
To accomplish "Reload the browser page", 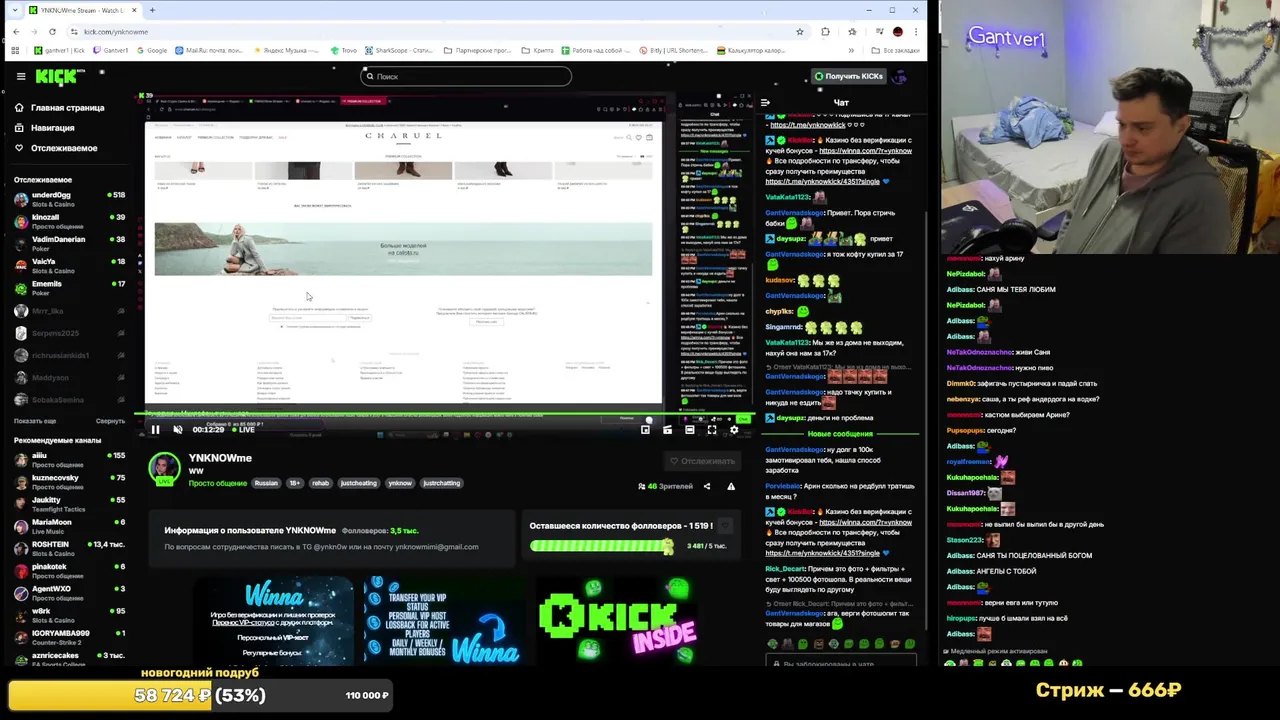I will point(52,31).
